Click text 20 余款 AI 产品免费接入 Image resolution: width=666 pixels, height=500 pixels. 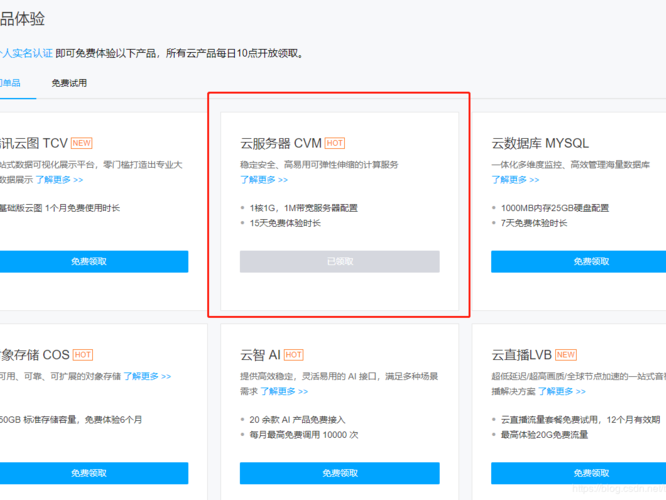click(297, 420)
